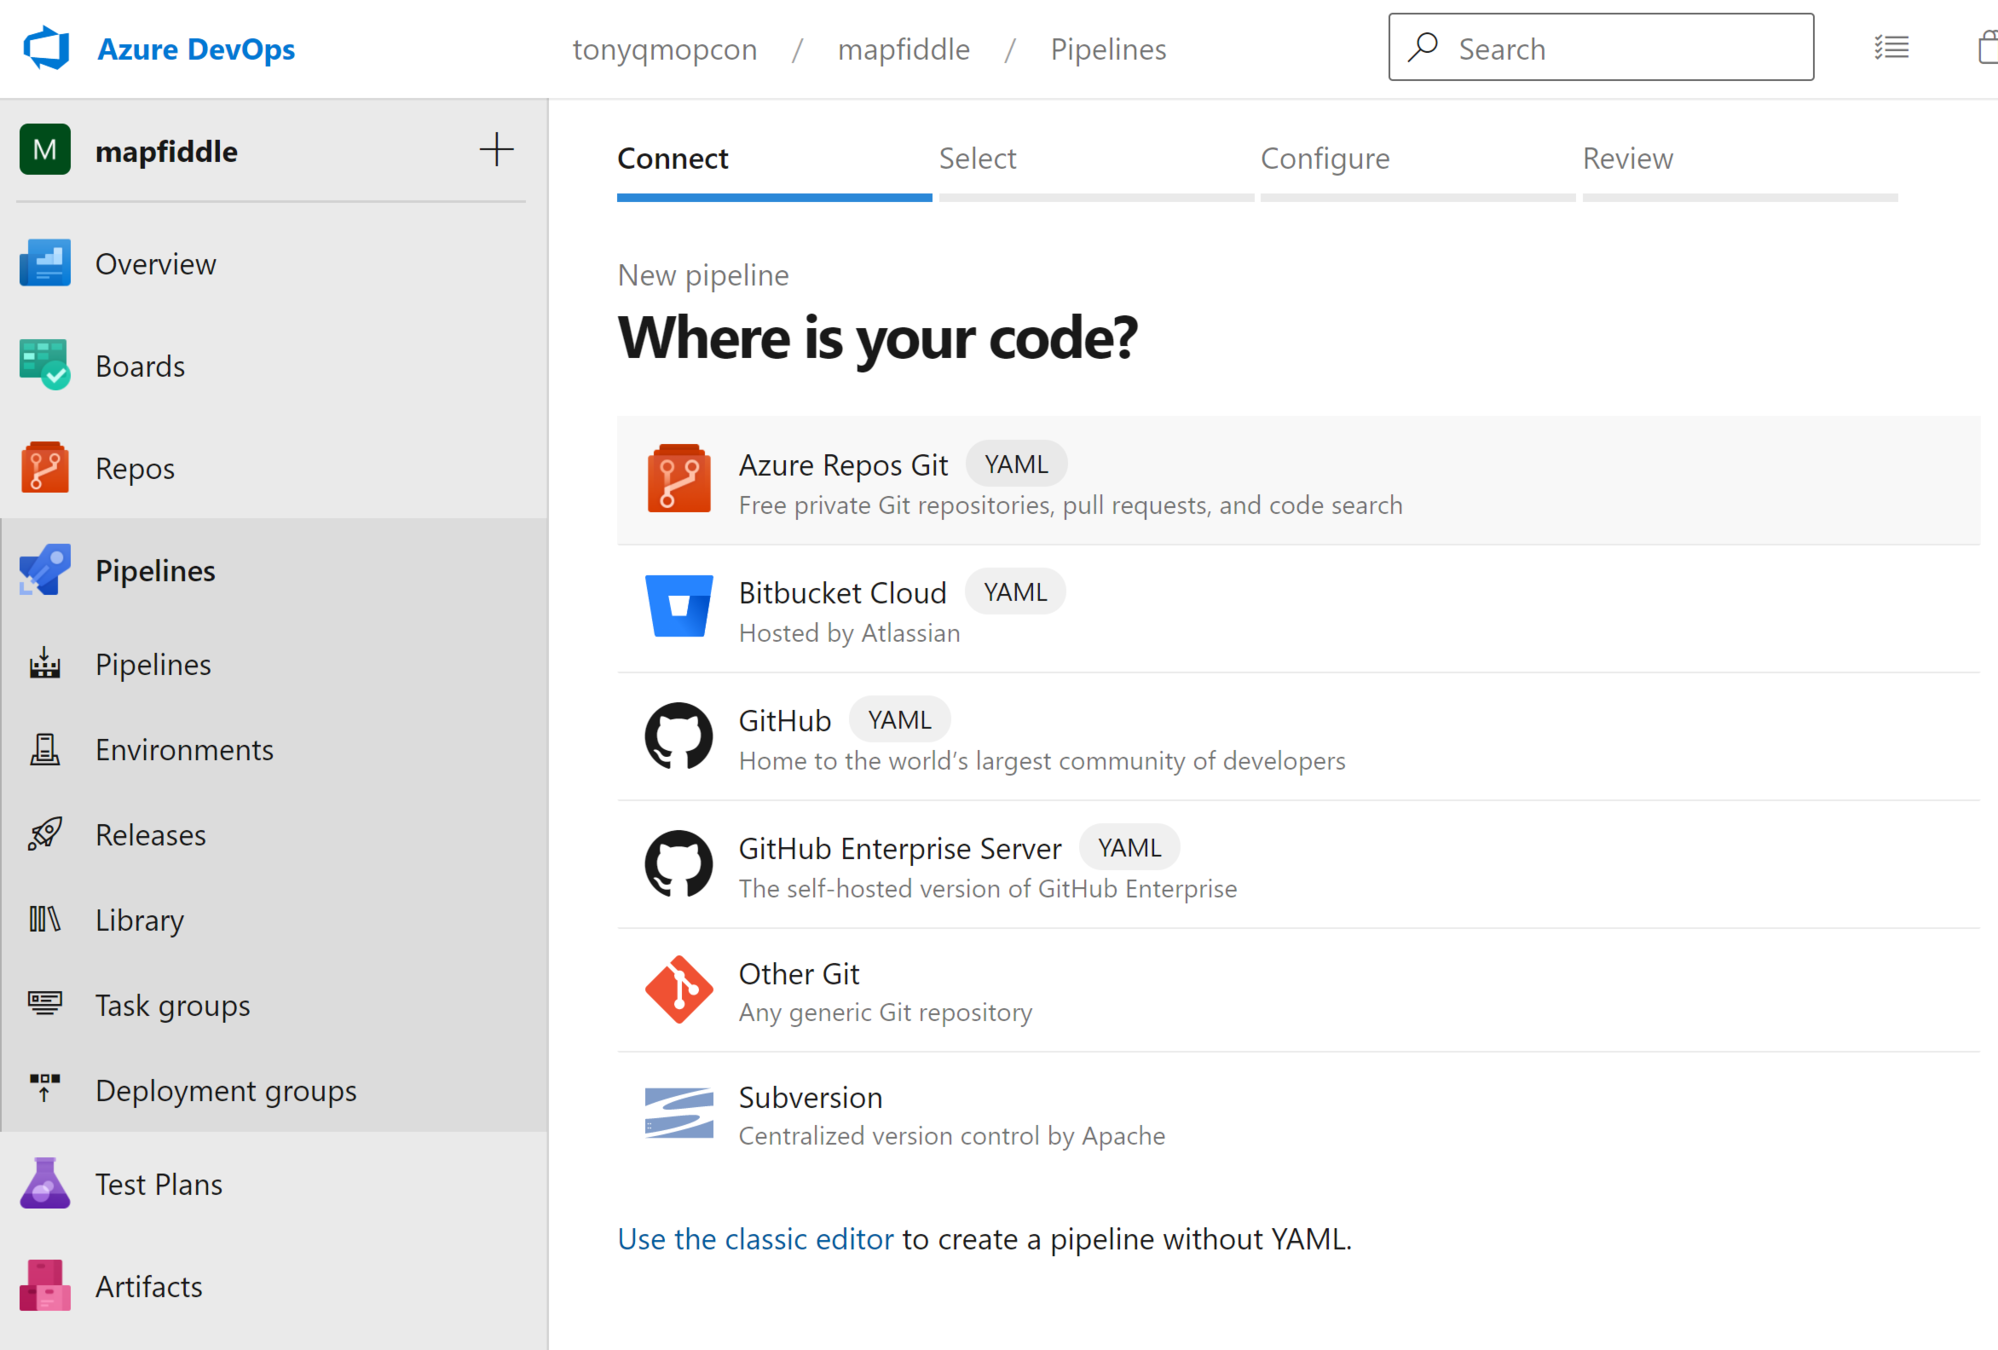This screenshot has width=1998, height=1350.
Task: Choose Azure Repos Git as the source
Action: pos(843,466)
